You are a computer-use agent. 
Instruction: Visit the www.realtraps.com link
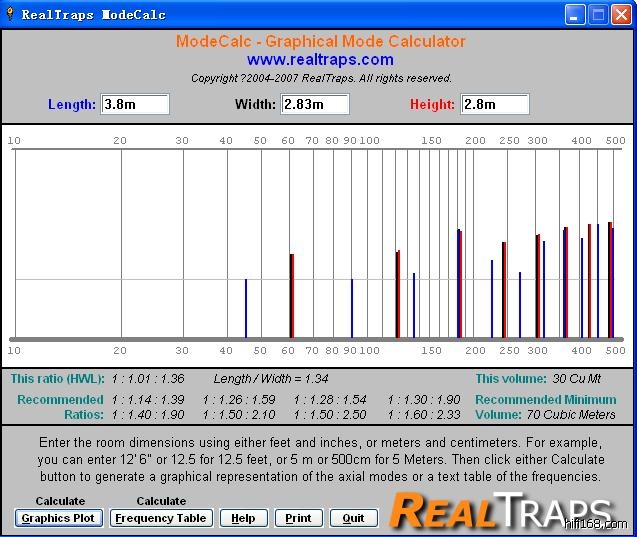[320, 60]
